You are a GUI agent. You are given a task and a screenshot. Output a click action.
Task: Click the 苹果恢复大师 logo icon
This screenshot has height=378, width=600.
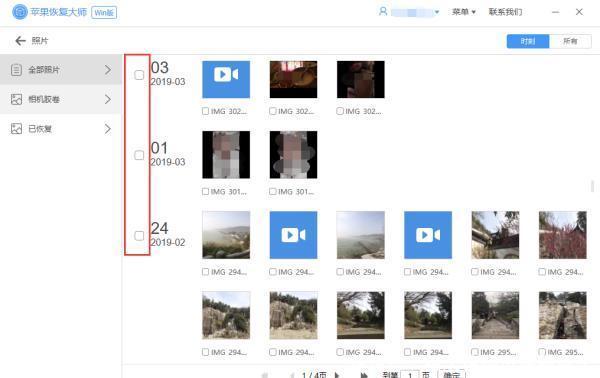point(20,12)
